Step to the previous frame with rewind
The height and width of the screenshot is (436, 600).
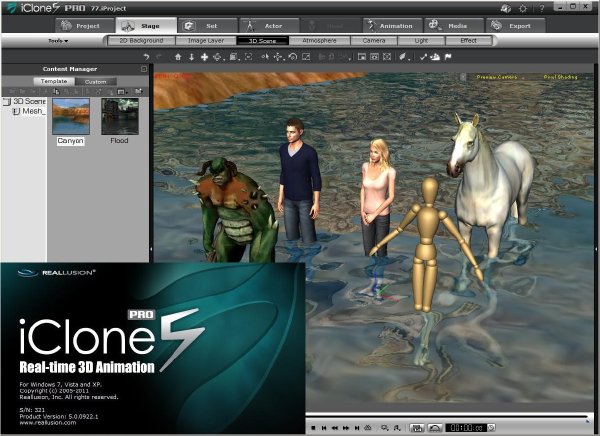tap(335, 428)
